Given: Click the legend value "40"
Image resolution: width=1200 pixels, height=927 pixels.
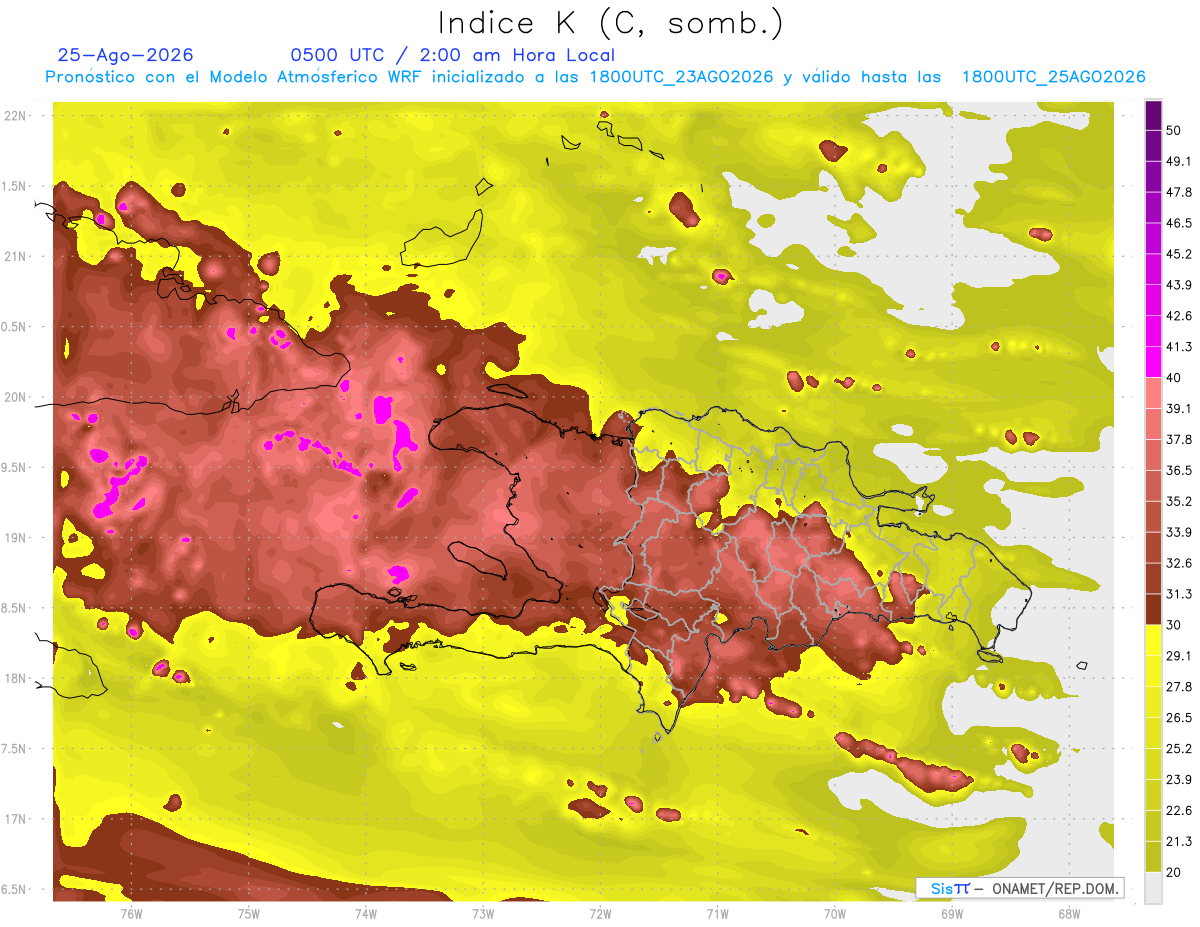Looking at the screenshot, I should click(x=1175, y=378).
